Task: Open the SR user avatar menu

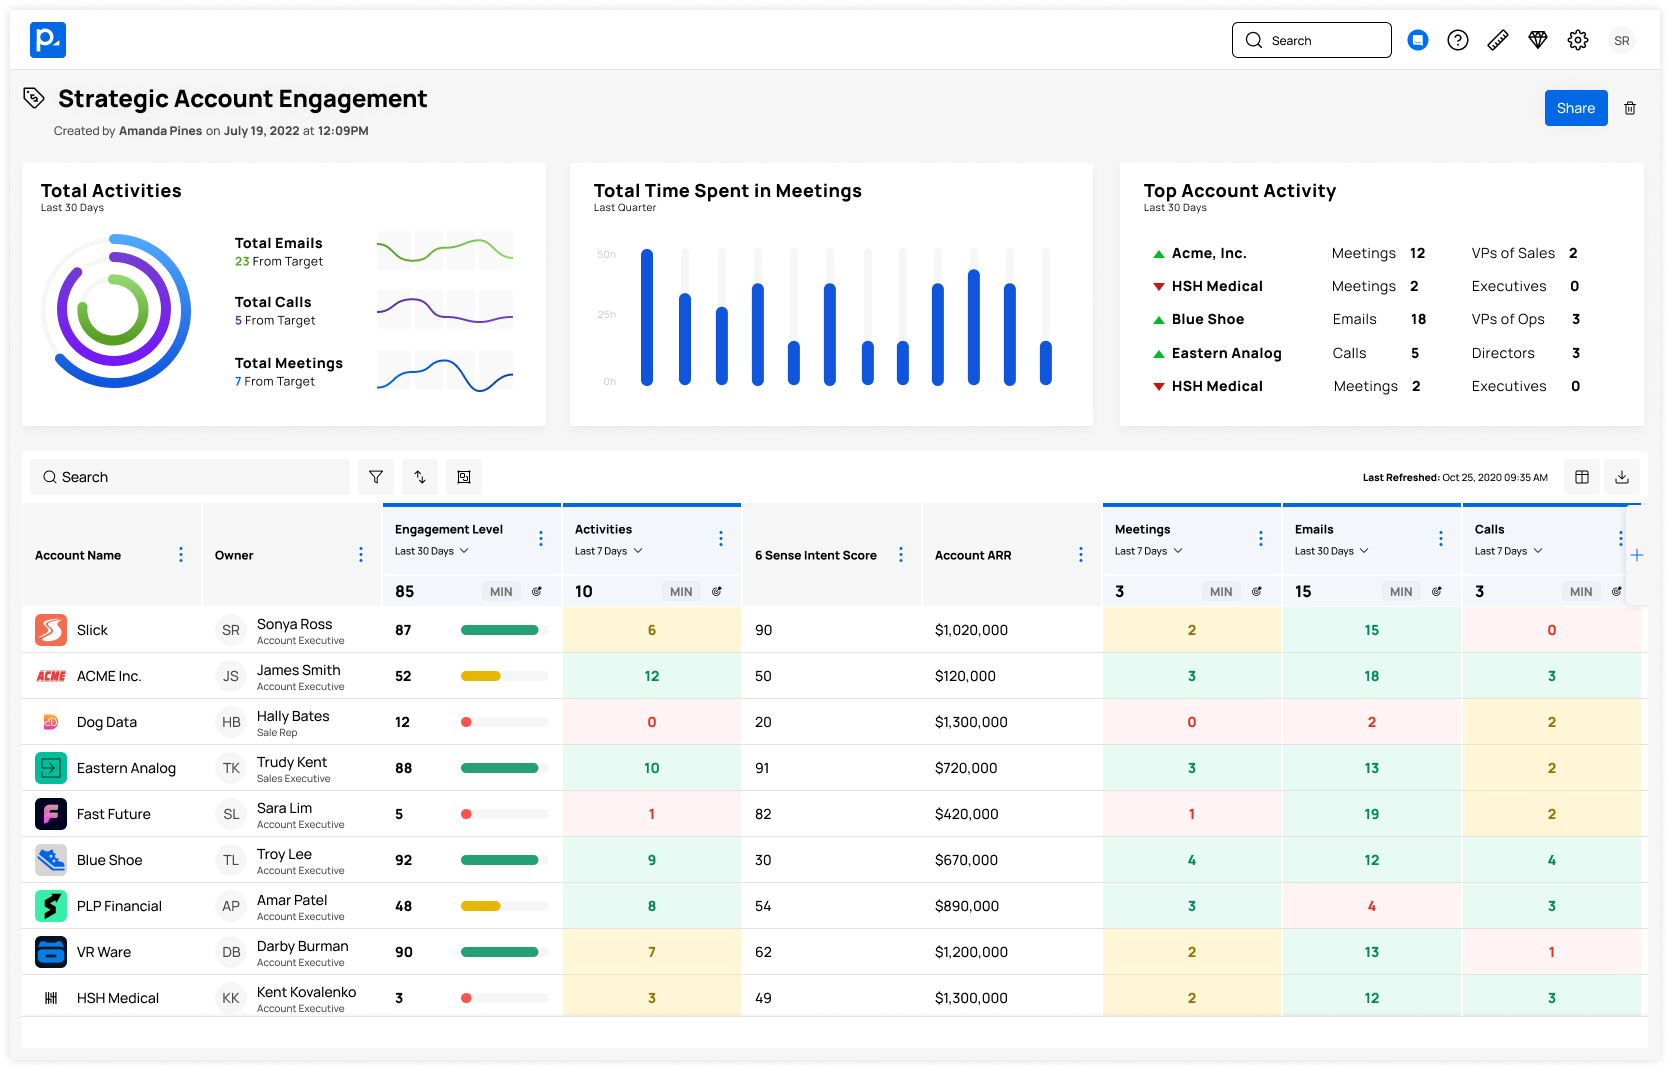Action: coord(1622,41)
